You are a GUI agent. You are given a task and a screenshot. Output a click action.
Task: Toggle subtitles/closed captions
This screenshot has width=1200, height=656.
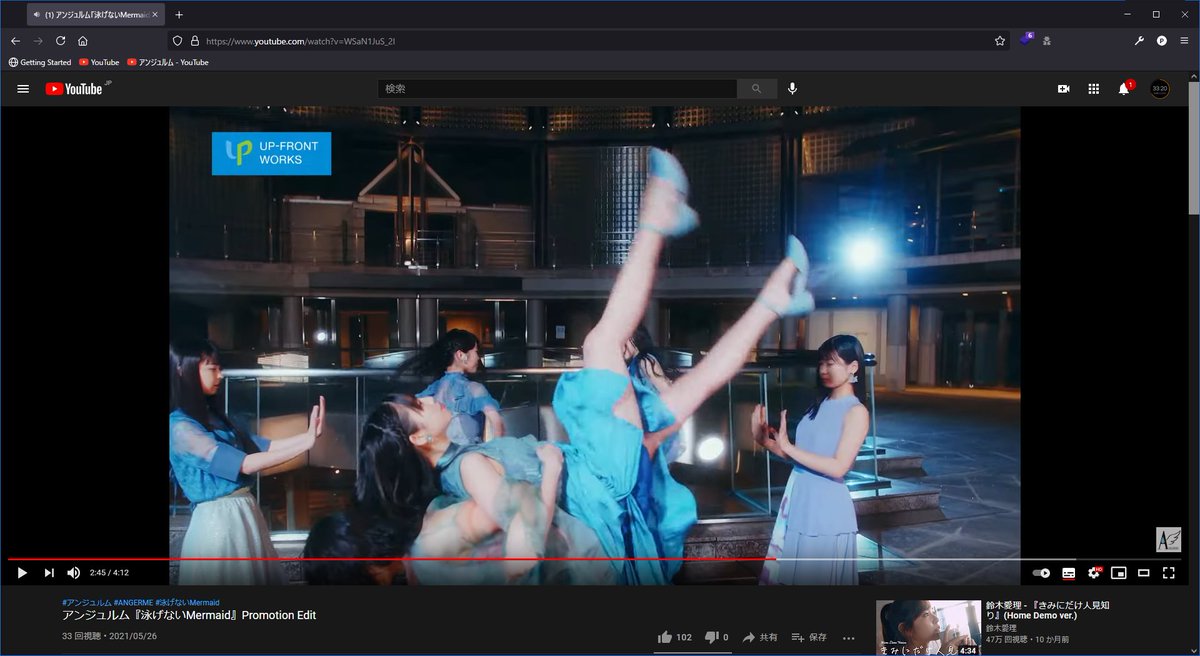pos(1068,573)
